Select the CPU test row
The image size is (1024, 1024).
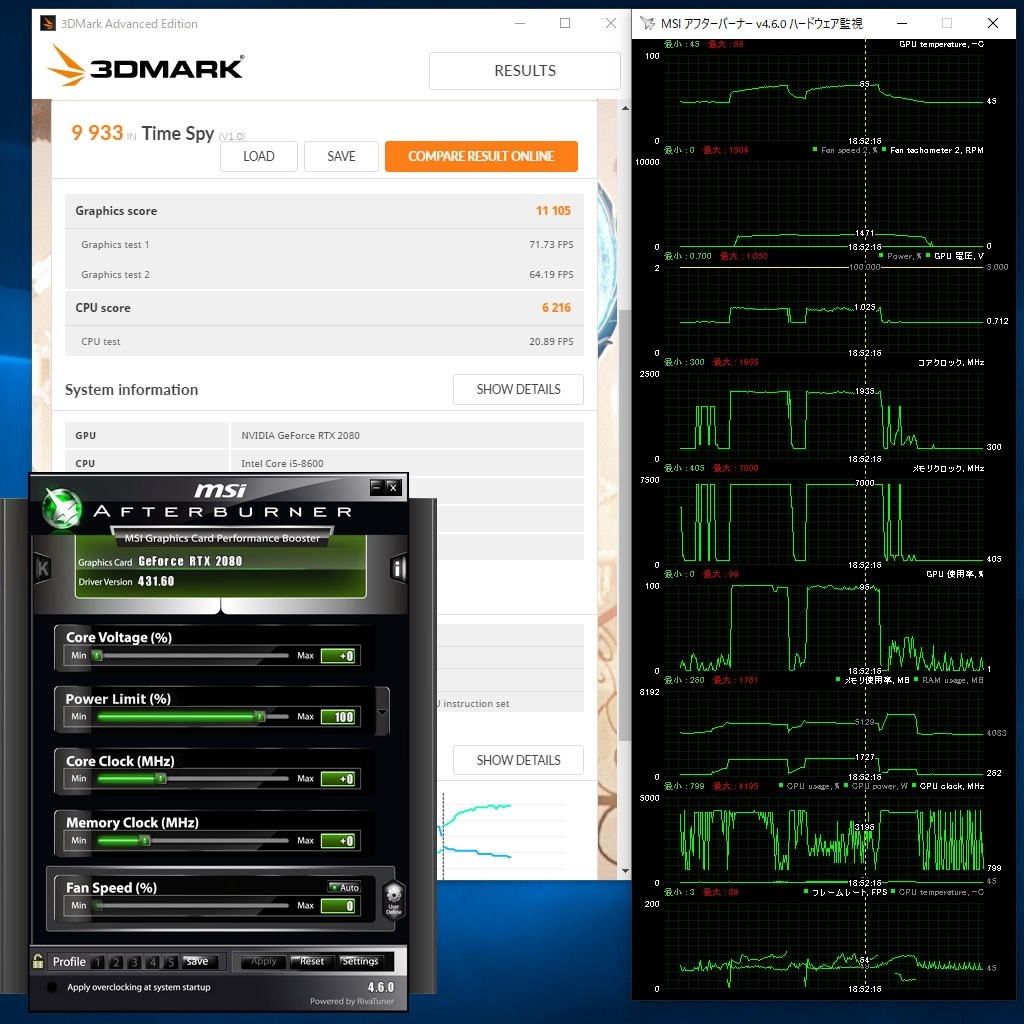pos(324,341)
